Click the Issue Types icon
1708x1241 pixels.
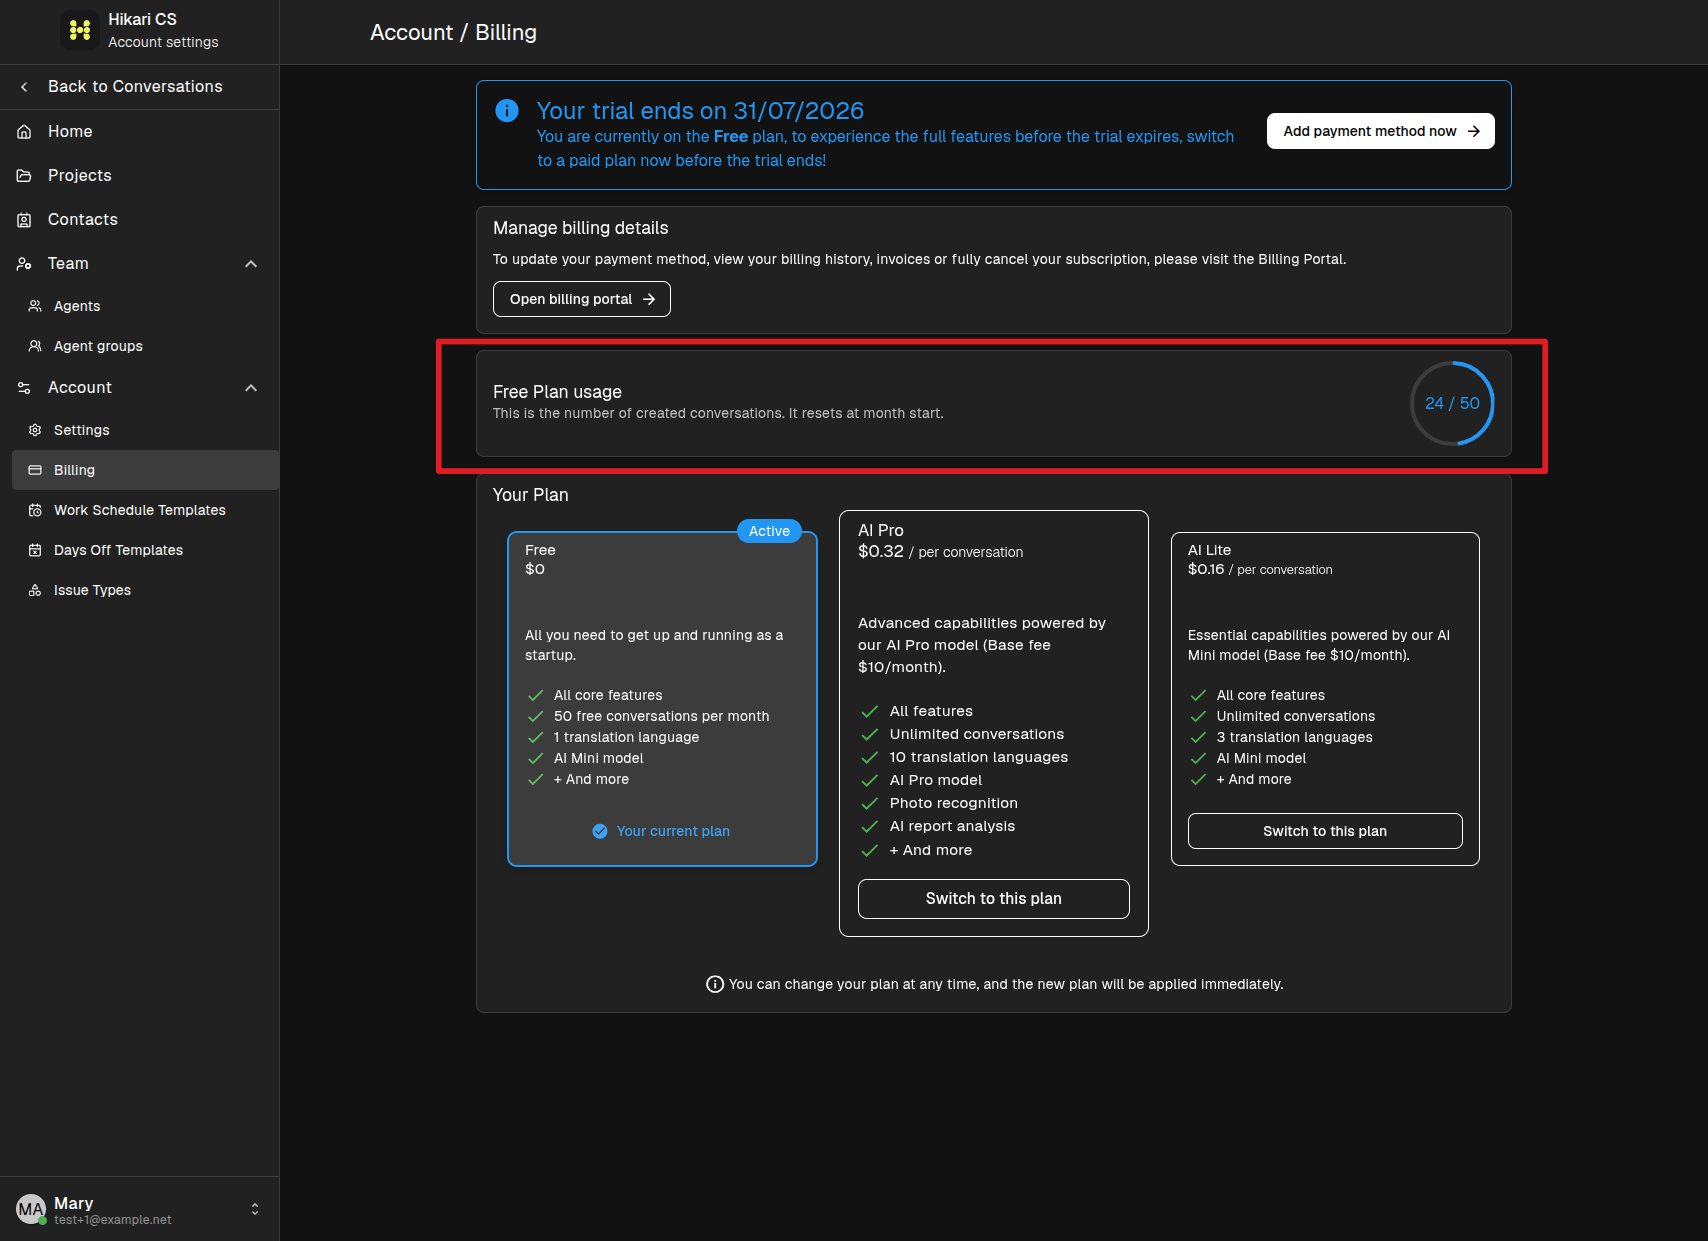(35, 590)
